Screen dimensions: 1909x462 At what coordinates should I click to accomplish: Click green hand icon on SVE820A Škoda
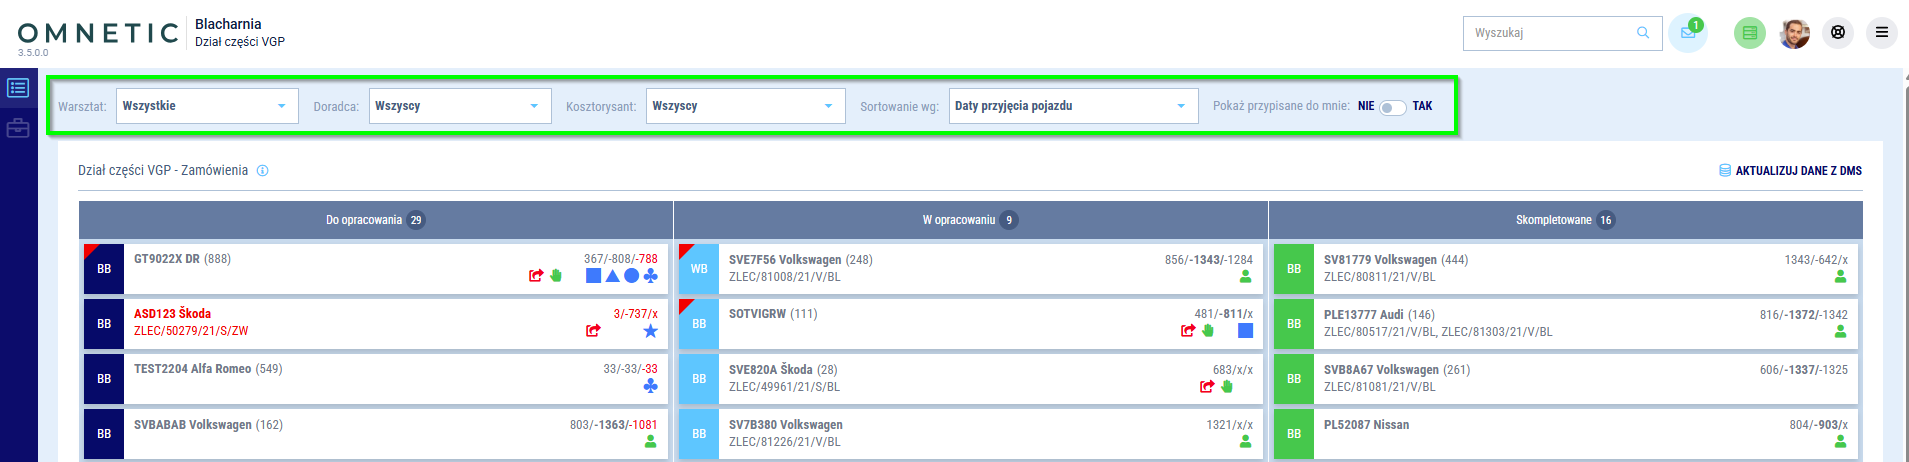tap(1227, 386)
